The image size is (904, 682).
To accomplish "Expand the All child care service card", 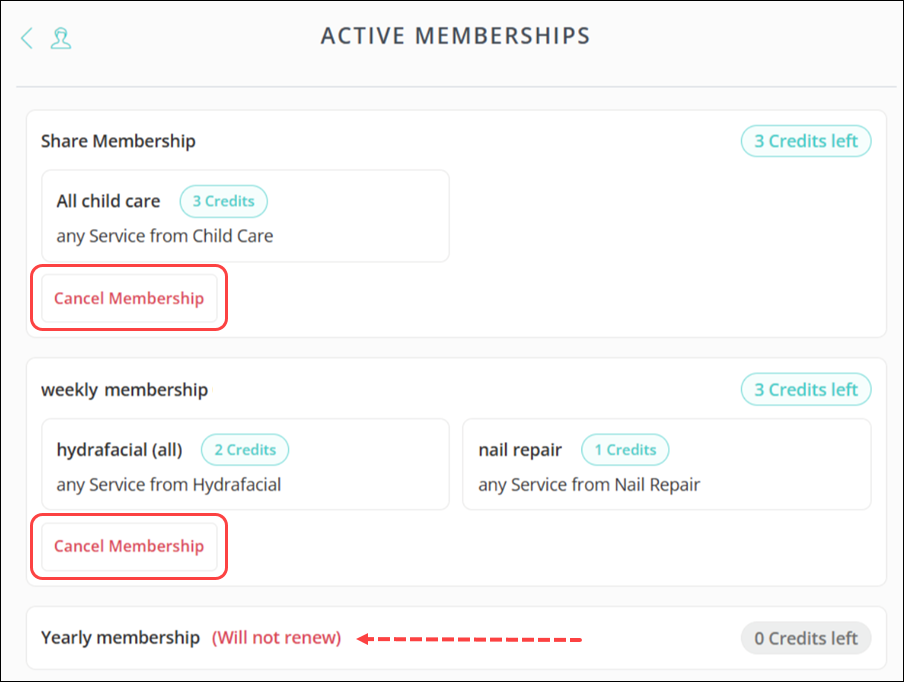I will point(245,215).
